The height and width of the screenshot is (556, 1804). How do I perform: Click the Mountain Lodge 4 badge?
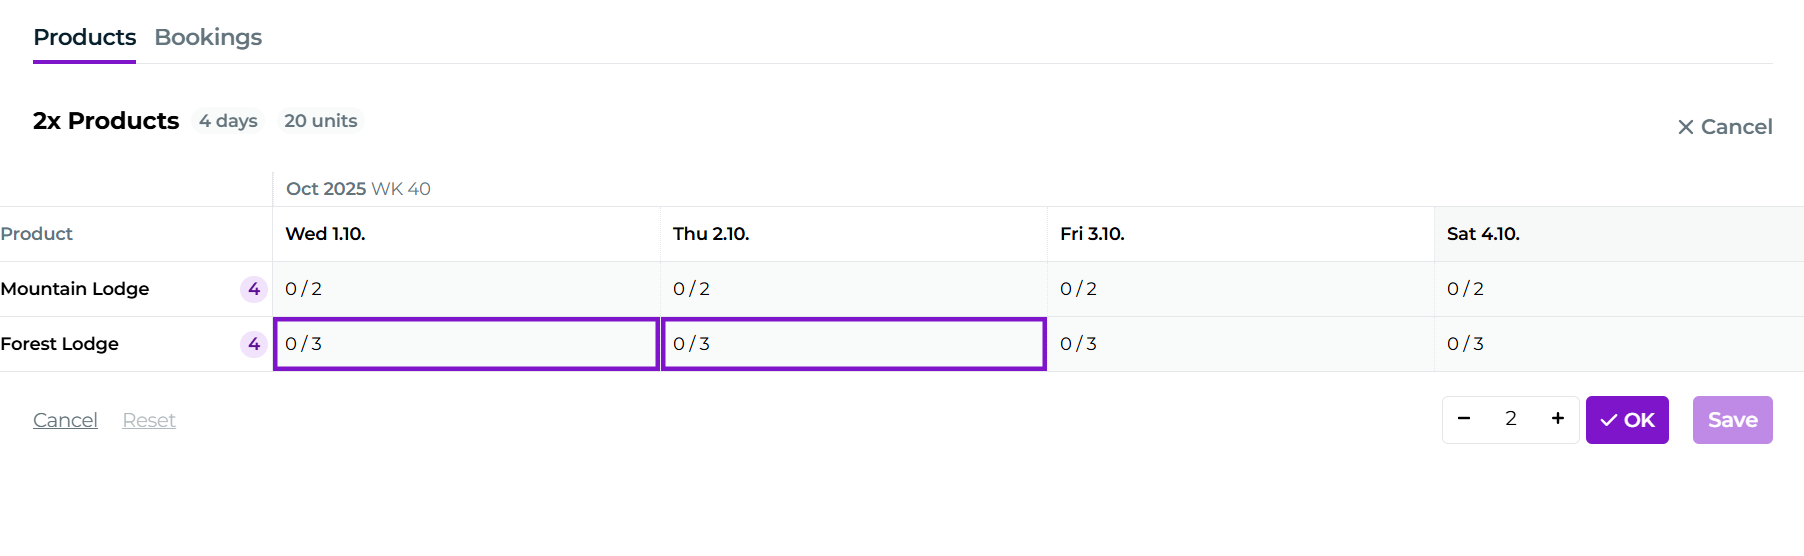254,289
